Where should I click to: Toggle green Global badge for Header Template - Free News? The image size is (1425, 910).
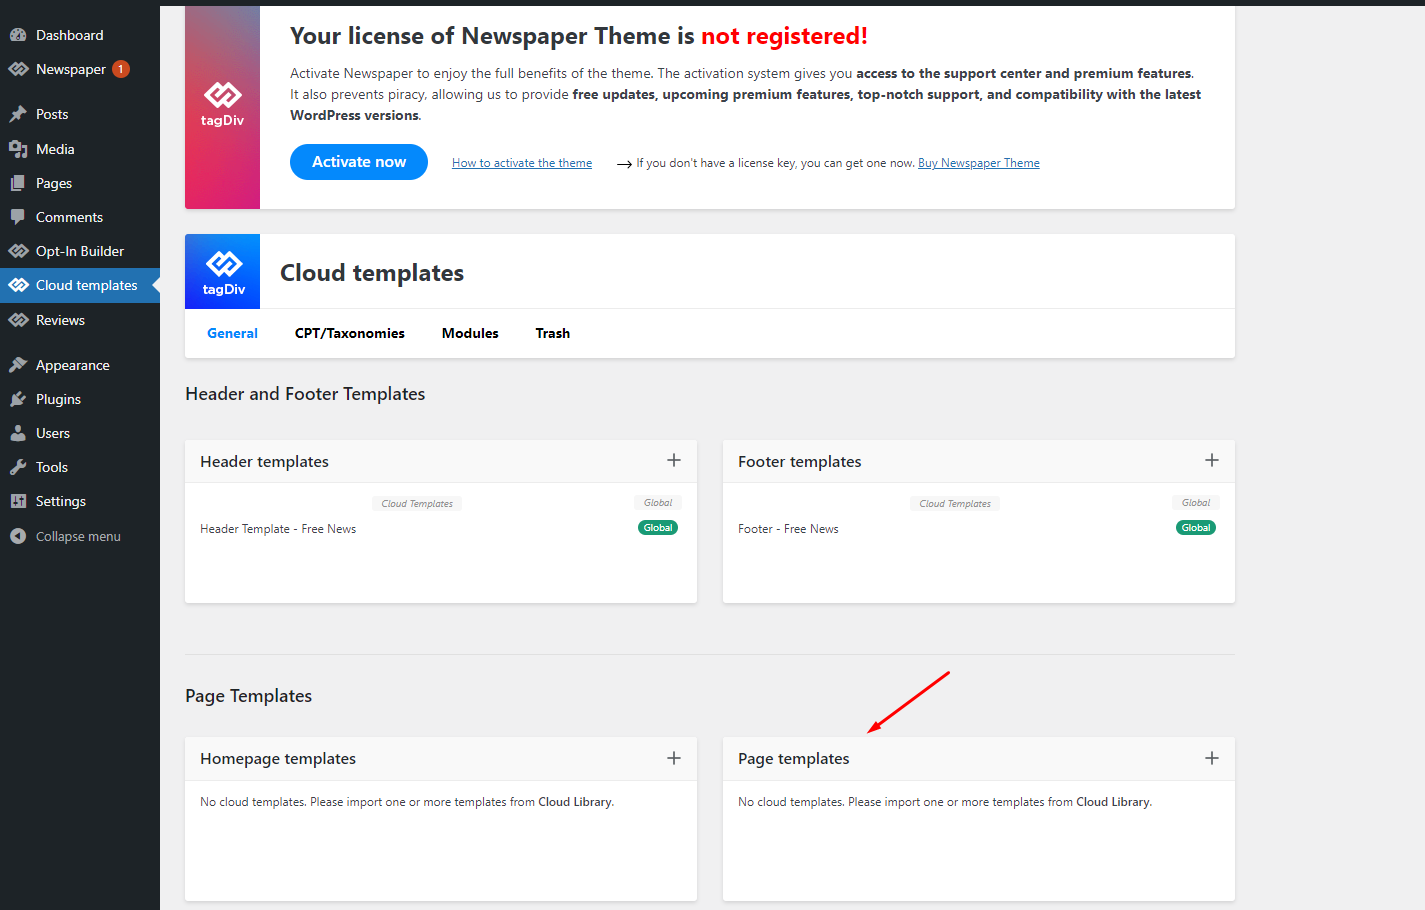click(658, 528)
